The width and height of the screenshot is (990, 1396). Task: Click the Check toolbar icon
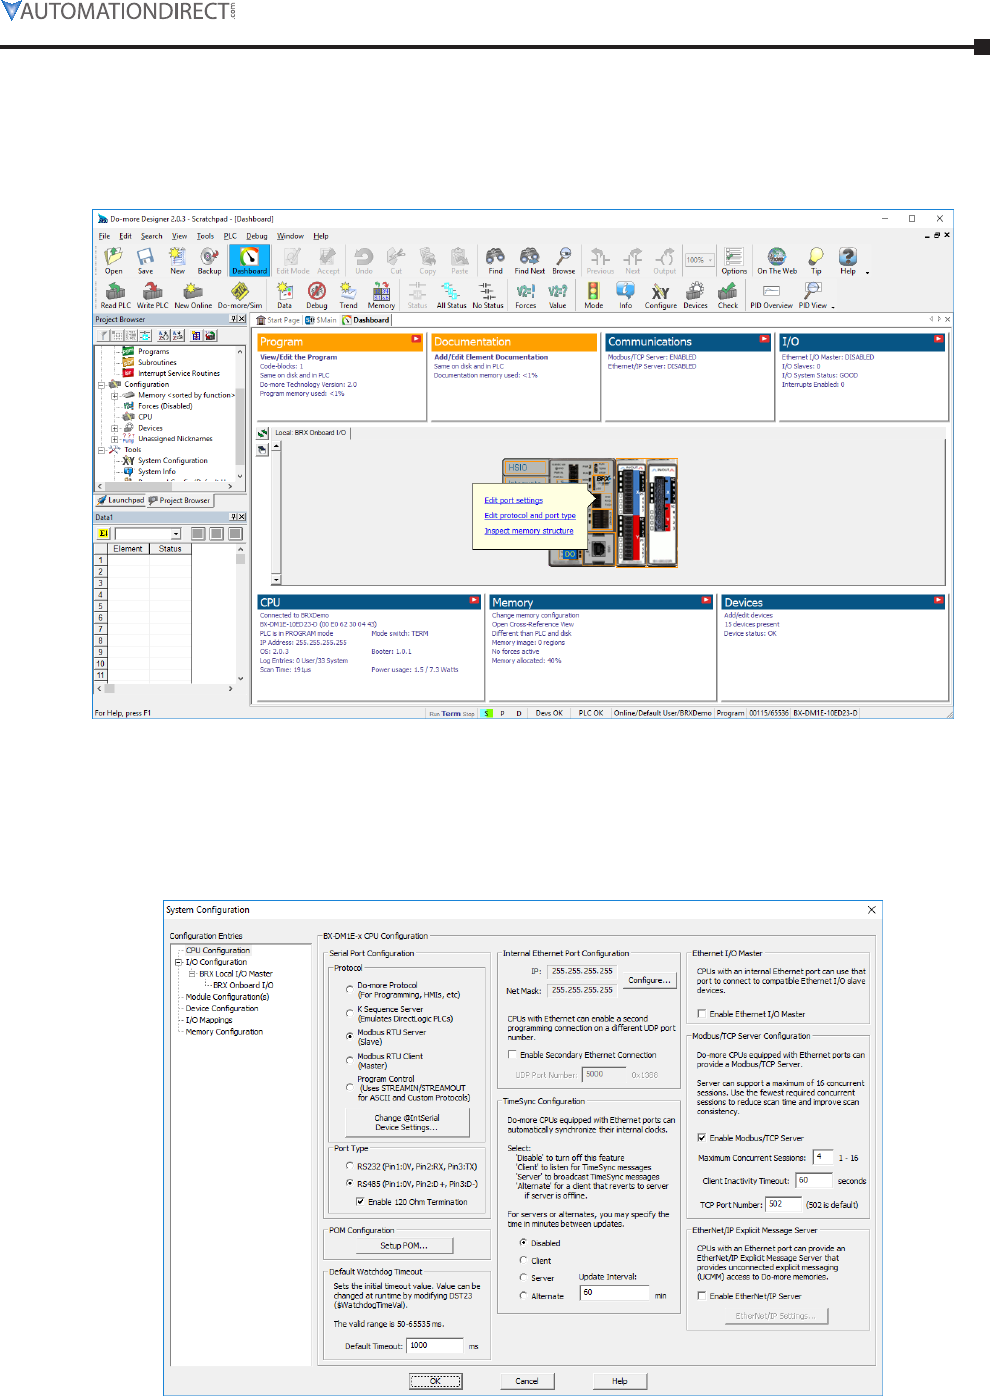point(728,295)
